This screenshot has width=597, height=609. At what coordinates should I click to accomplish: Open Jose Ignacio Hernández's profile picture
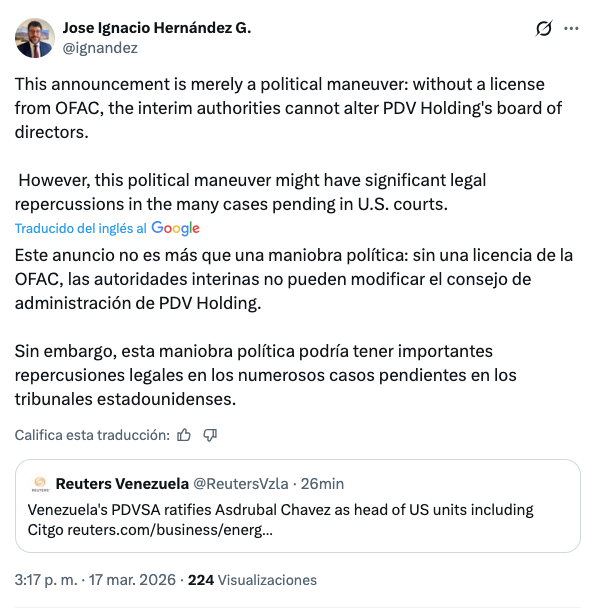tap(35, 38)
